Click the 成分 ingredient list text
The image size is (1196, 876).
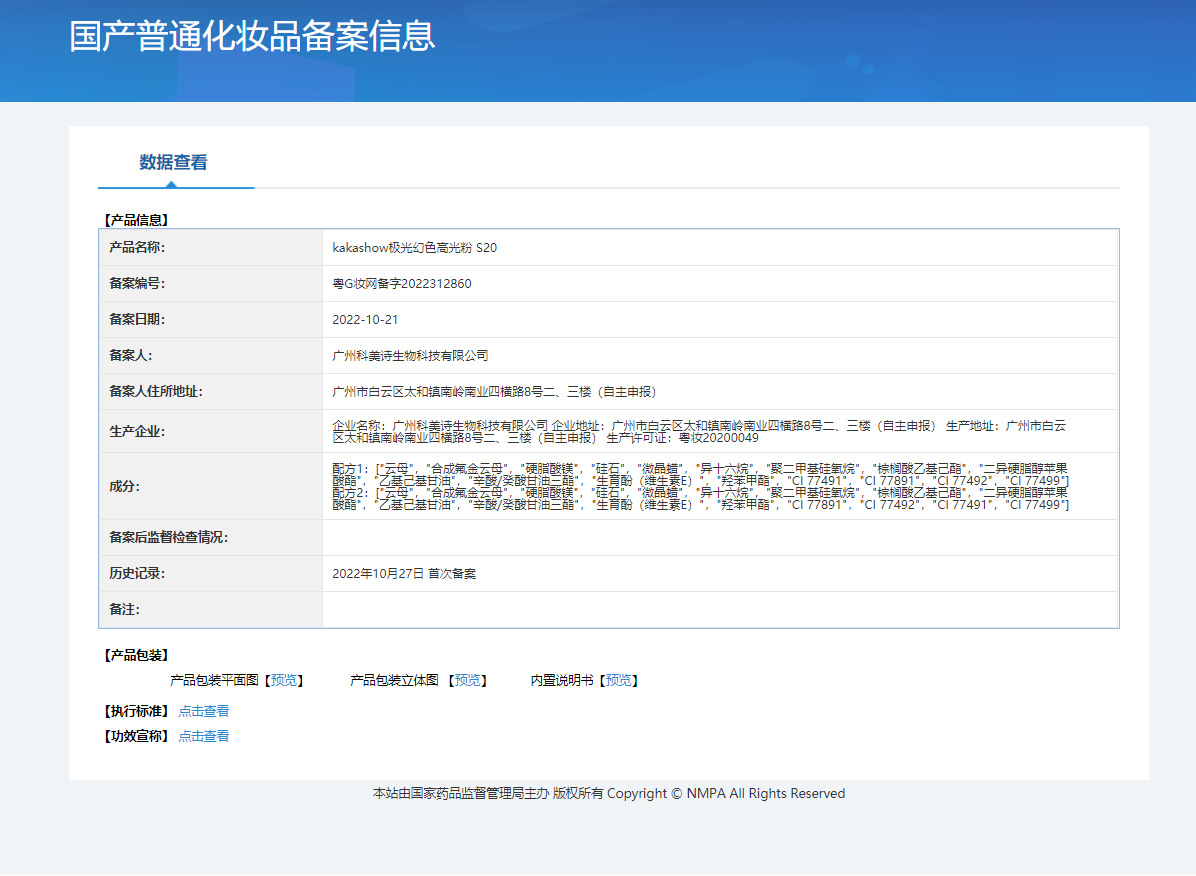point(700,487)
